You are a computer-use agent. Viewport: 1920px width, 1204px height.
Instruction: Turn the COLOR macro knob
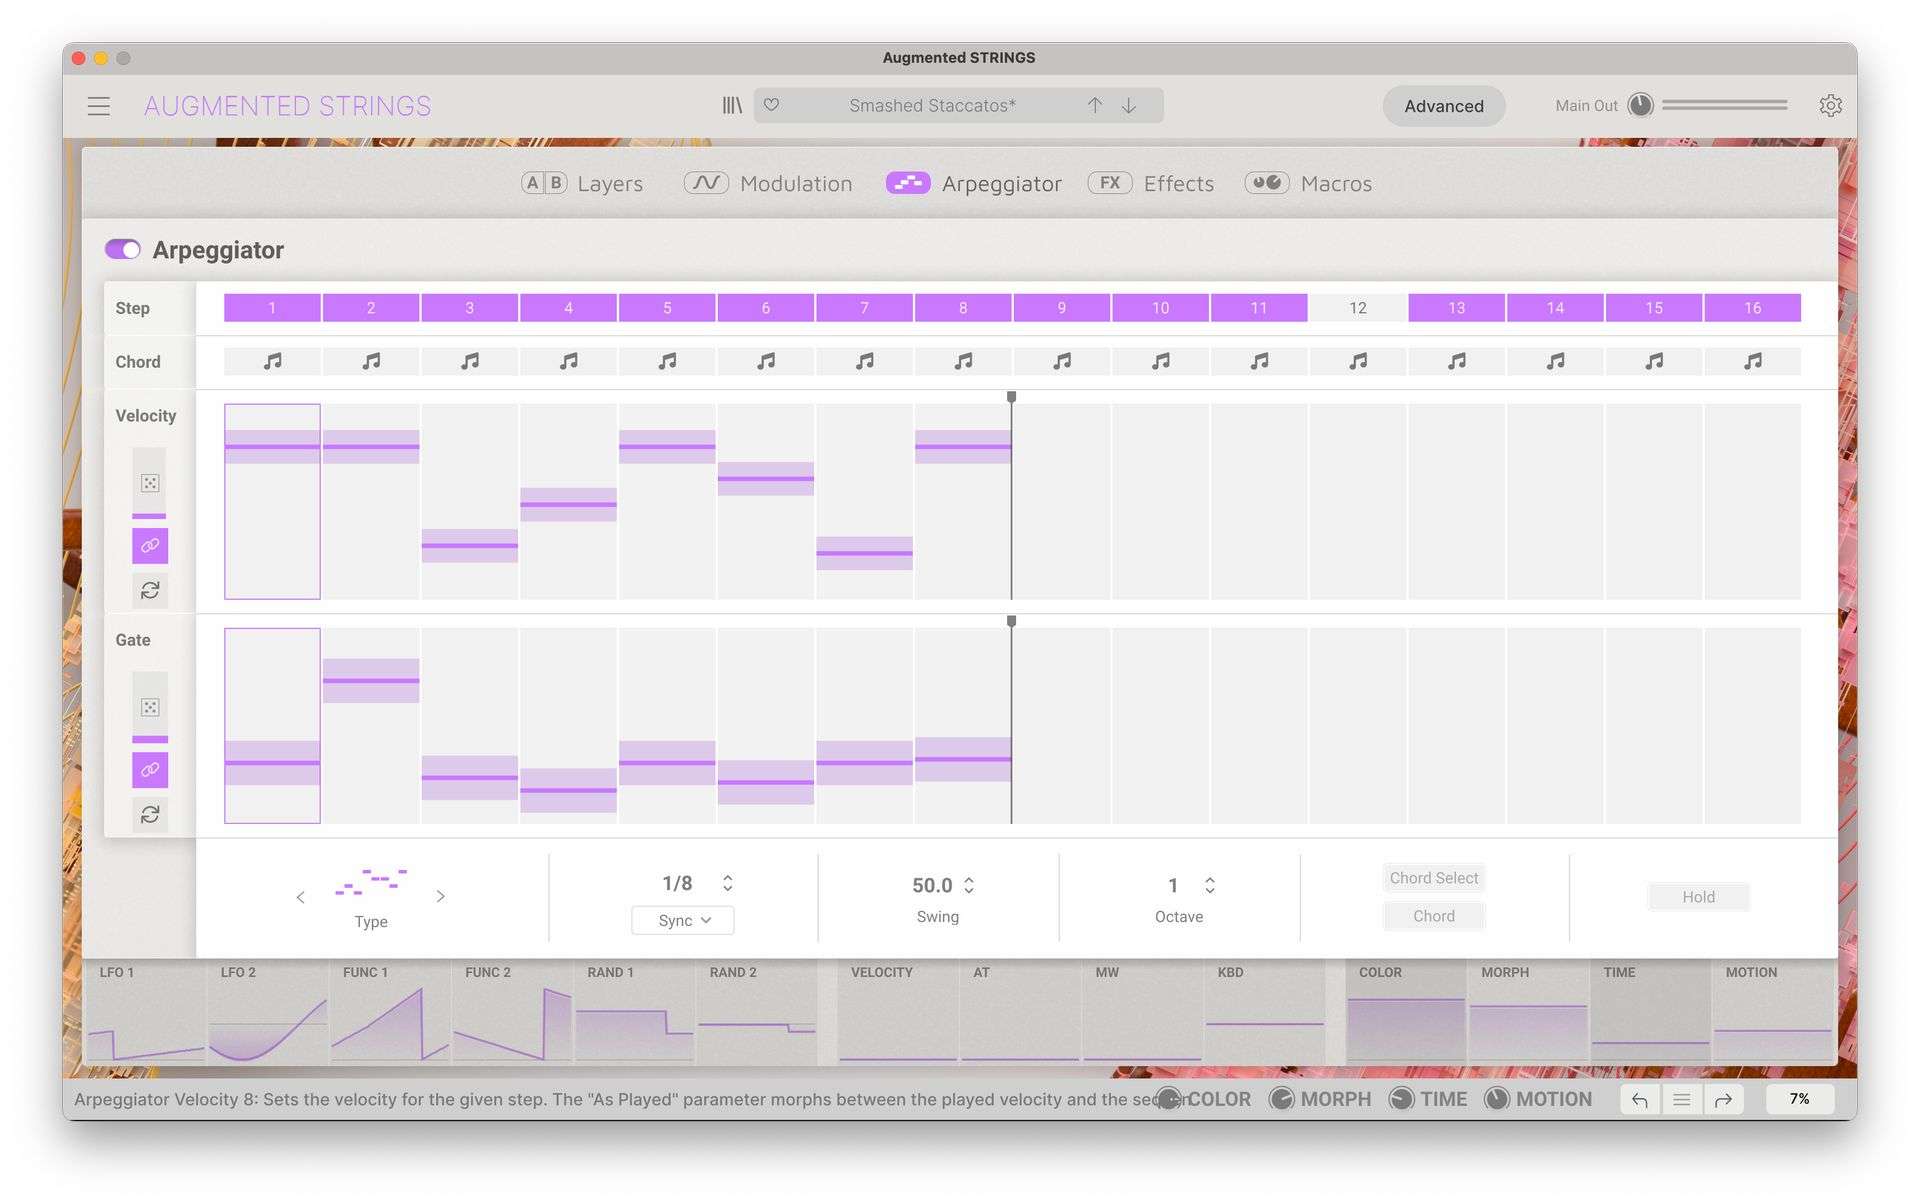click(x=1168, y=1099)
